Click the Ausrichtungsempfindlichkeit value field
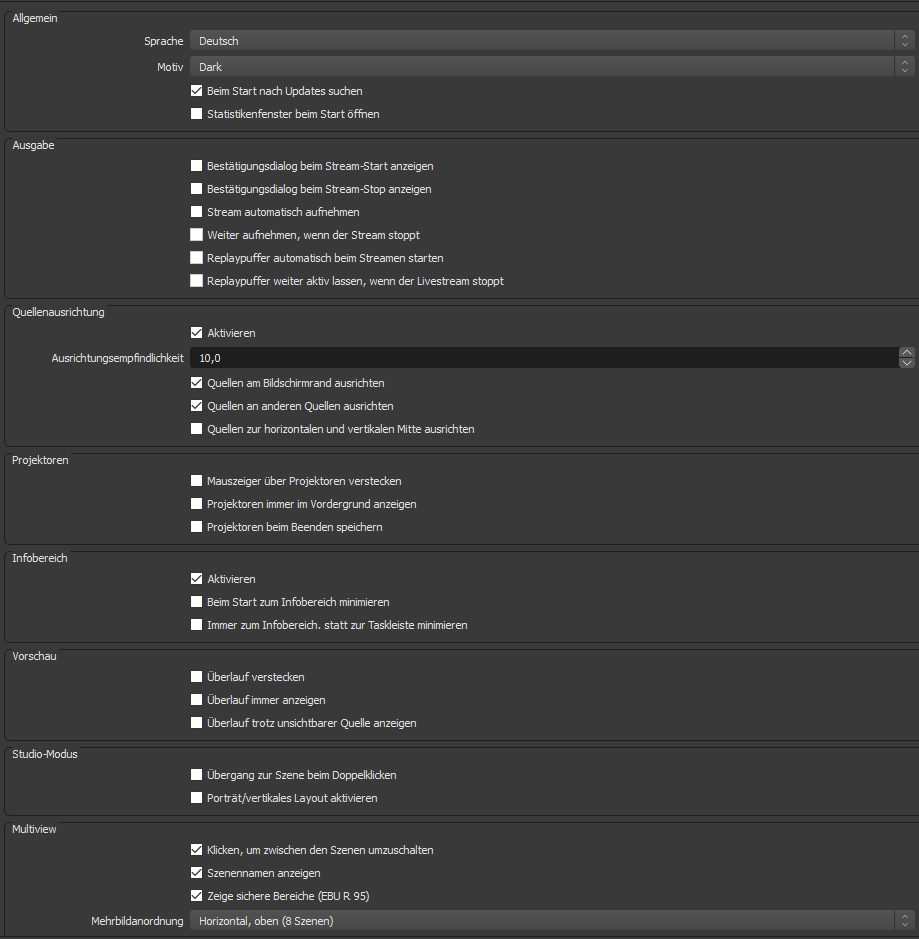Image resolution: width=919 pixels, height=939 pixels. 540,358
